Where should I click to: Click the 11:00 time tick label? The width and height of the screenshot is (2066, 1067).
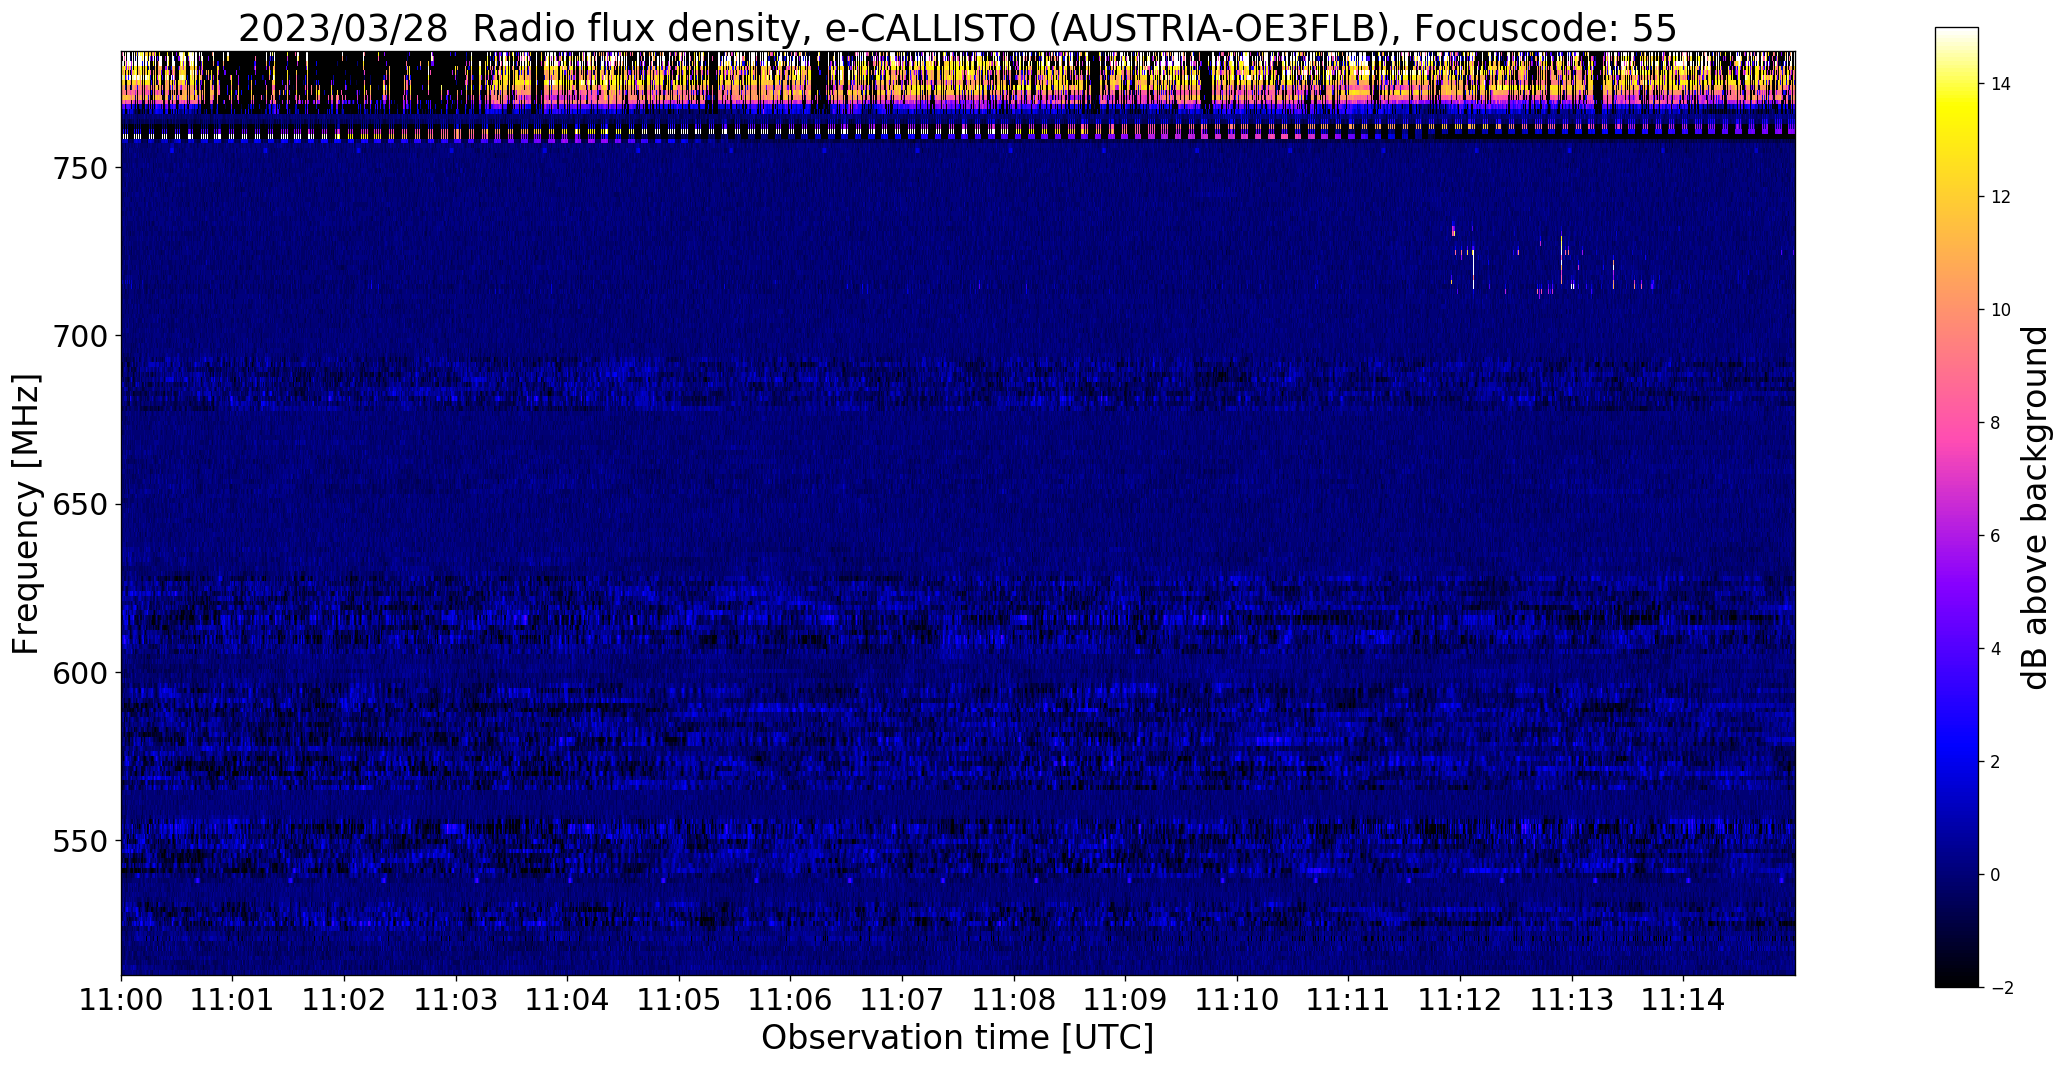pos(121,1000)
